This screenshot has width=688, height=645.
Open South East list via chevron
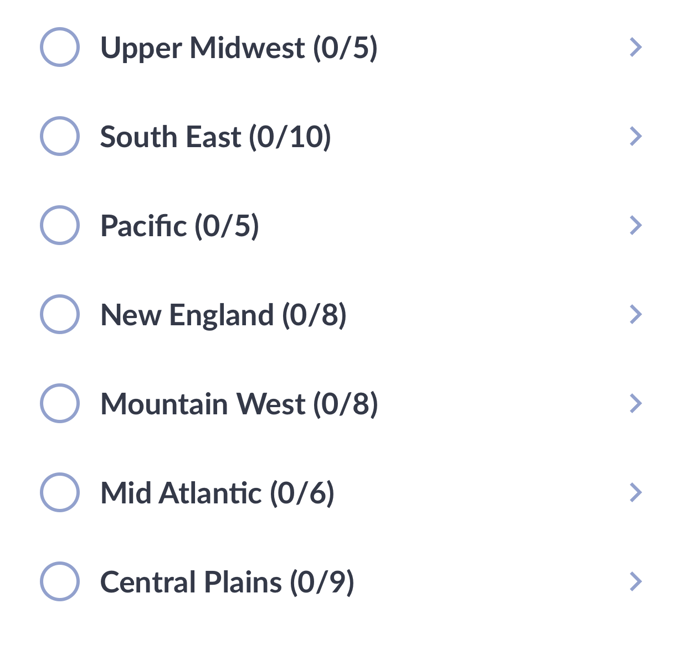(x=636, y=136)
